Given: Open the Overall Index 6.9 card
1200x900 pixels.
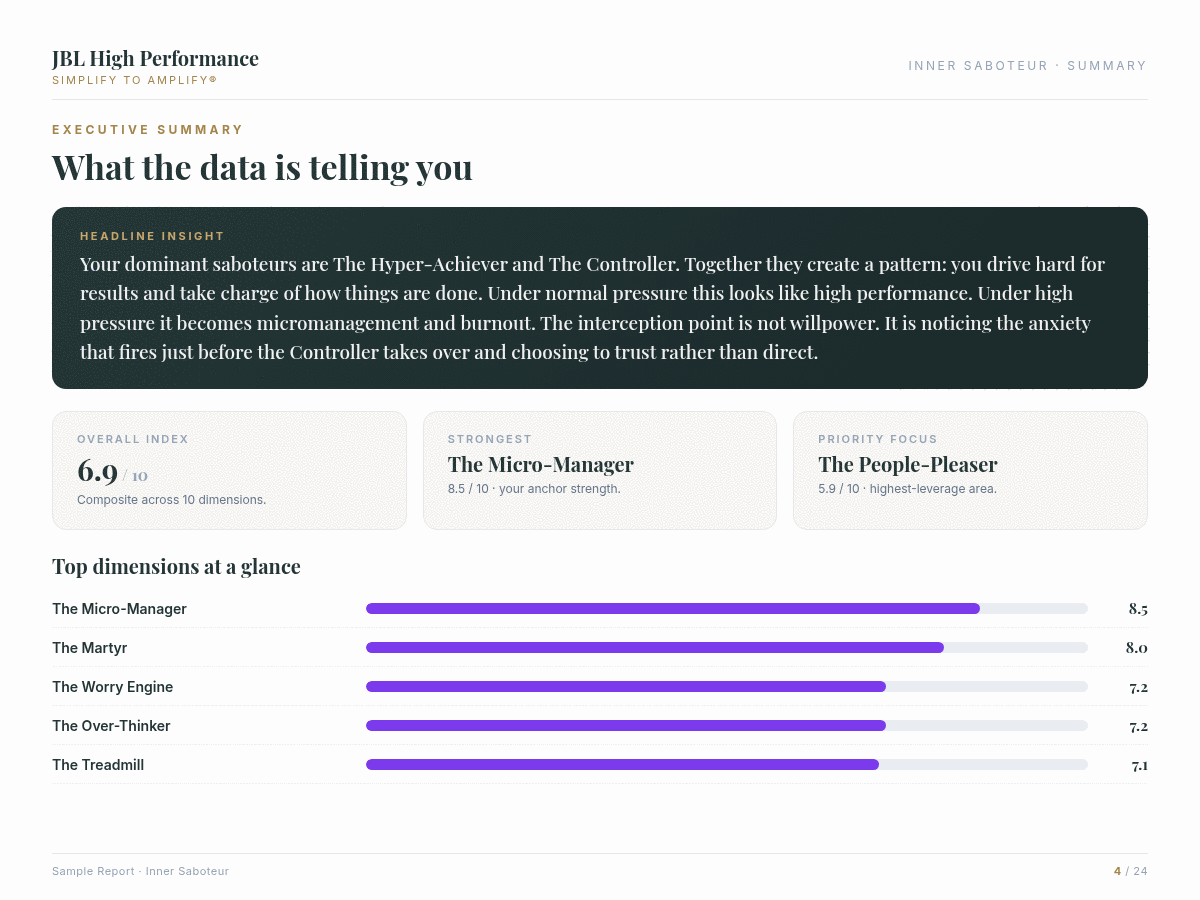Looking at the screenshot, I should pyautogui.click(x=229, y=470).
